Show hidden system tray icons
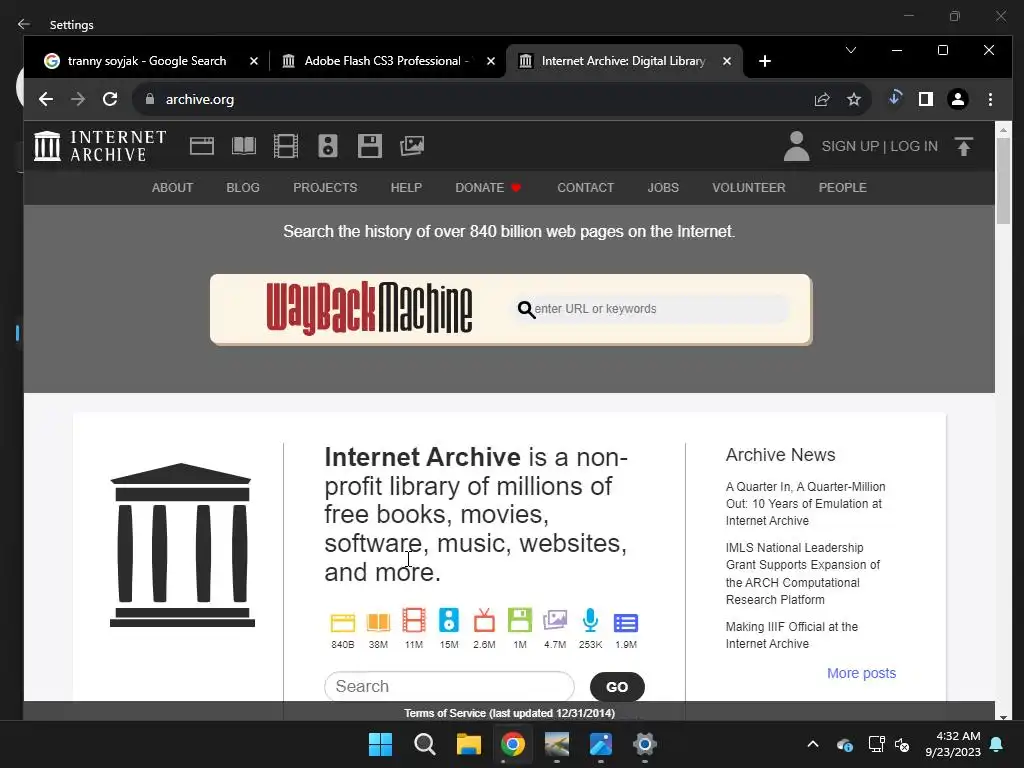The width and height of the screenshot is (1024, 768). tap(812, 744)
